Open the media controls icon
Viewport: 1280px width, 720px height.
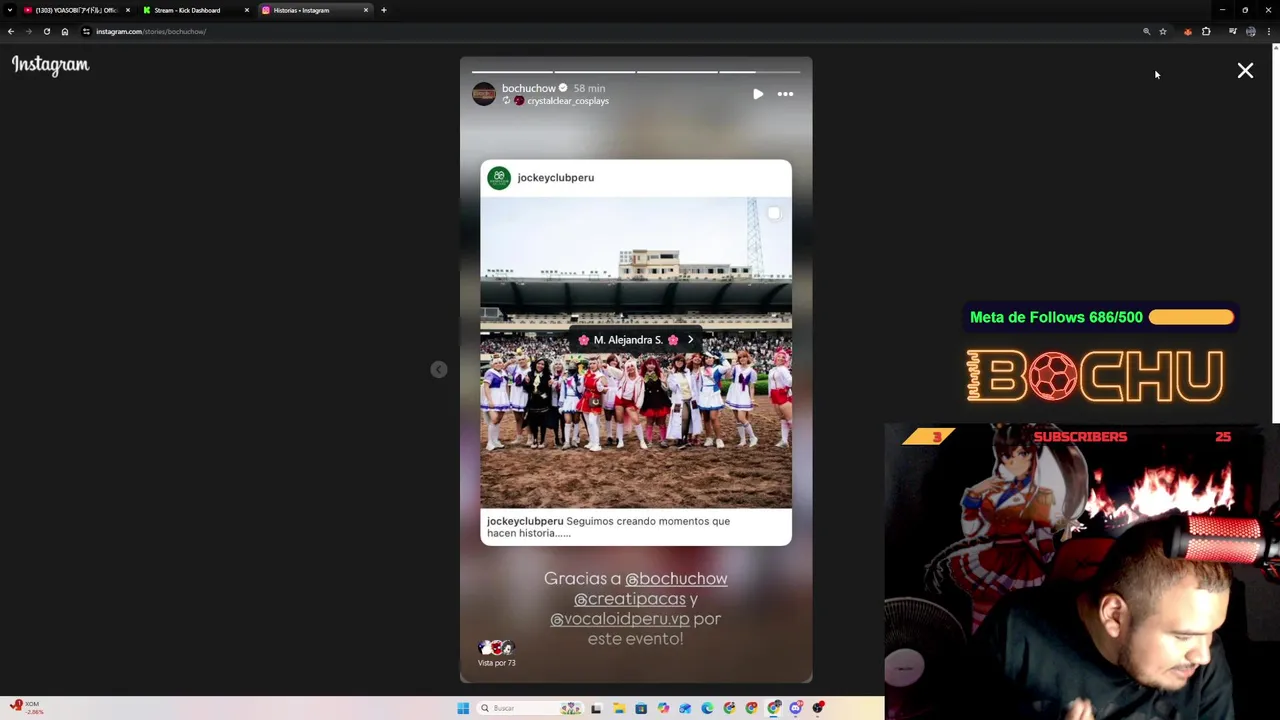coord(1233,31)
